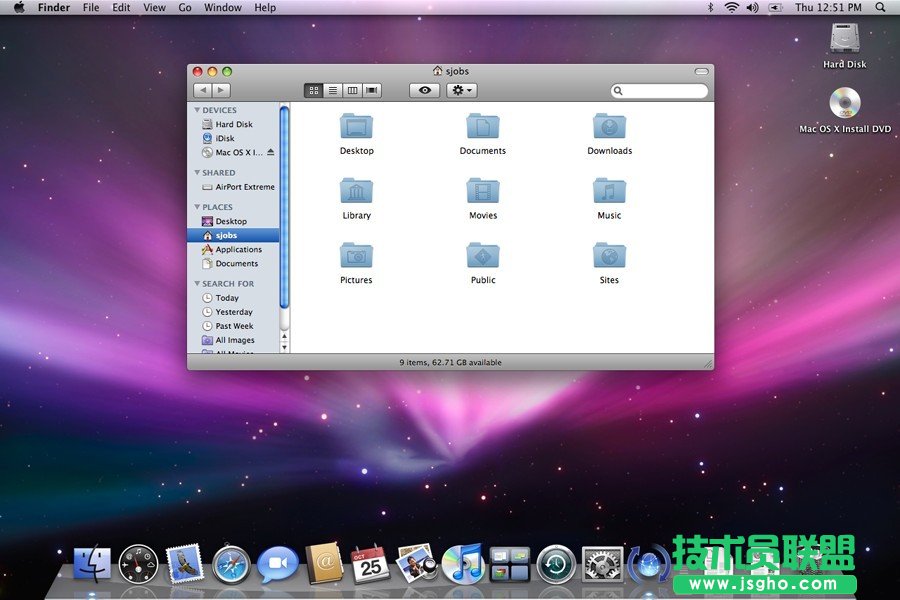Launch iTunes from the Dock
This screenshot has height=600, width=900.
[465, 563]
